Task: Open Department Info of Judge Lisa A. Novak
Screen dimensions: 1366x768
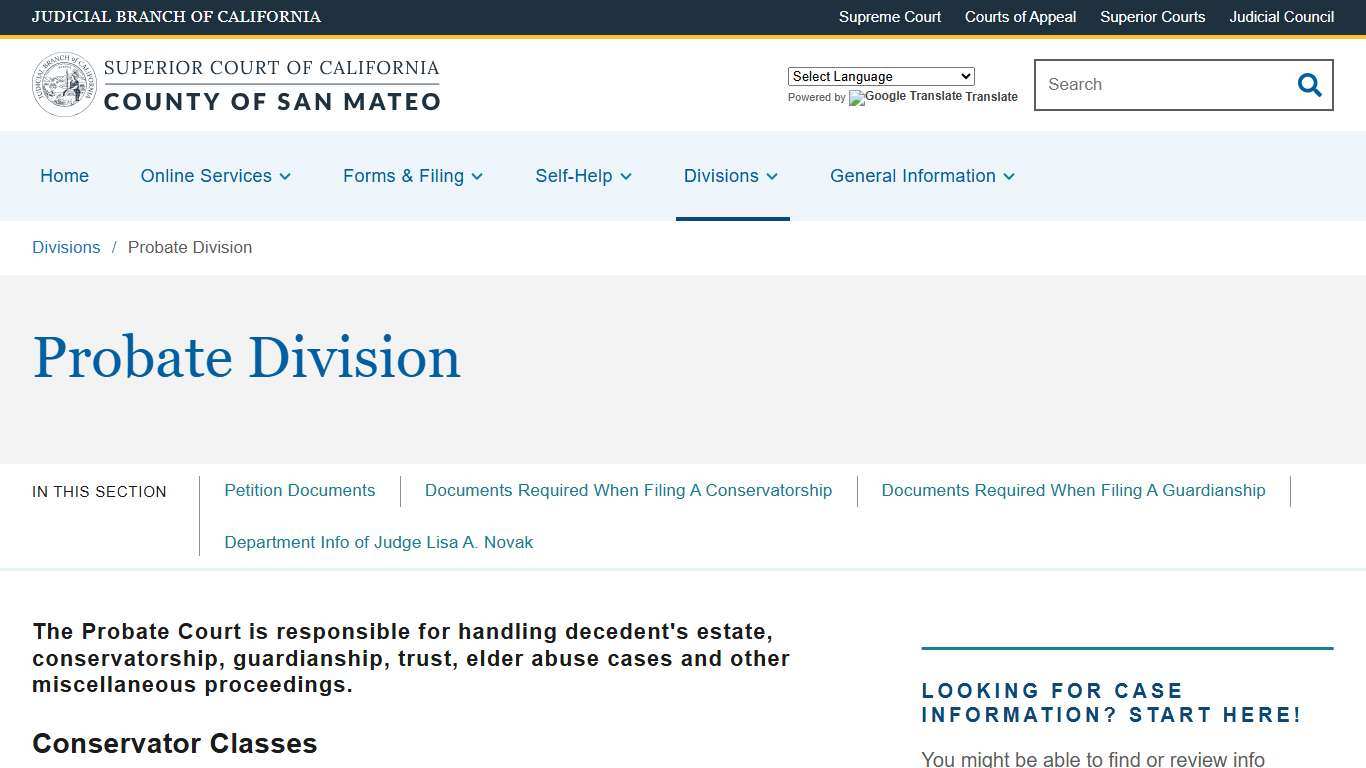Action: tap(378, 542)
